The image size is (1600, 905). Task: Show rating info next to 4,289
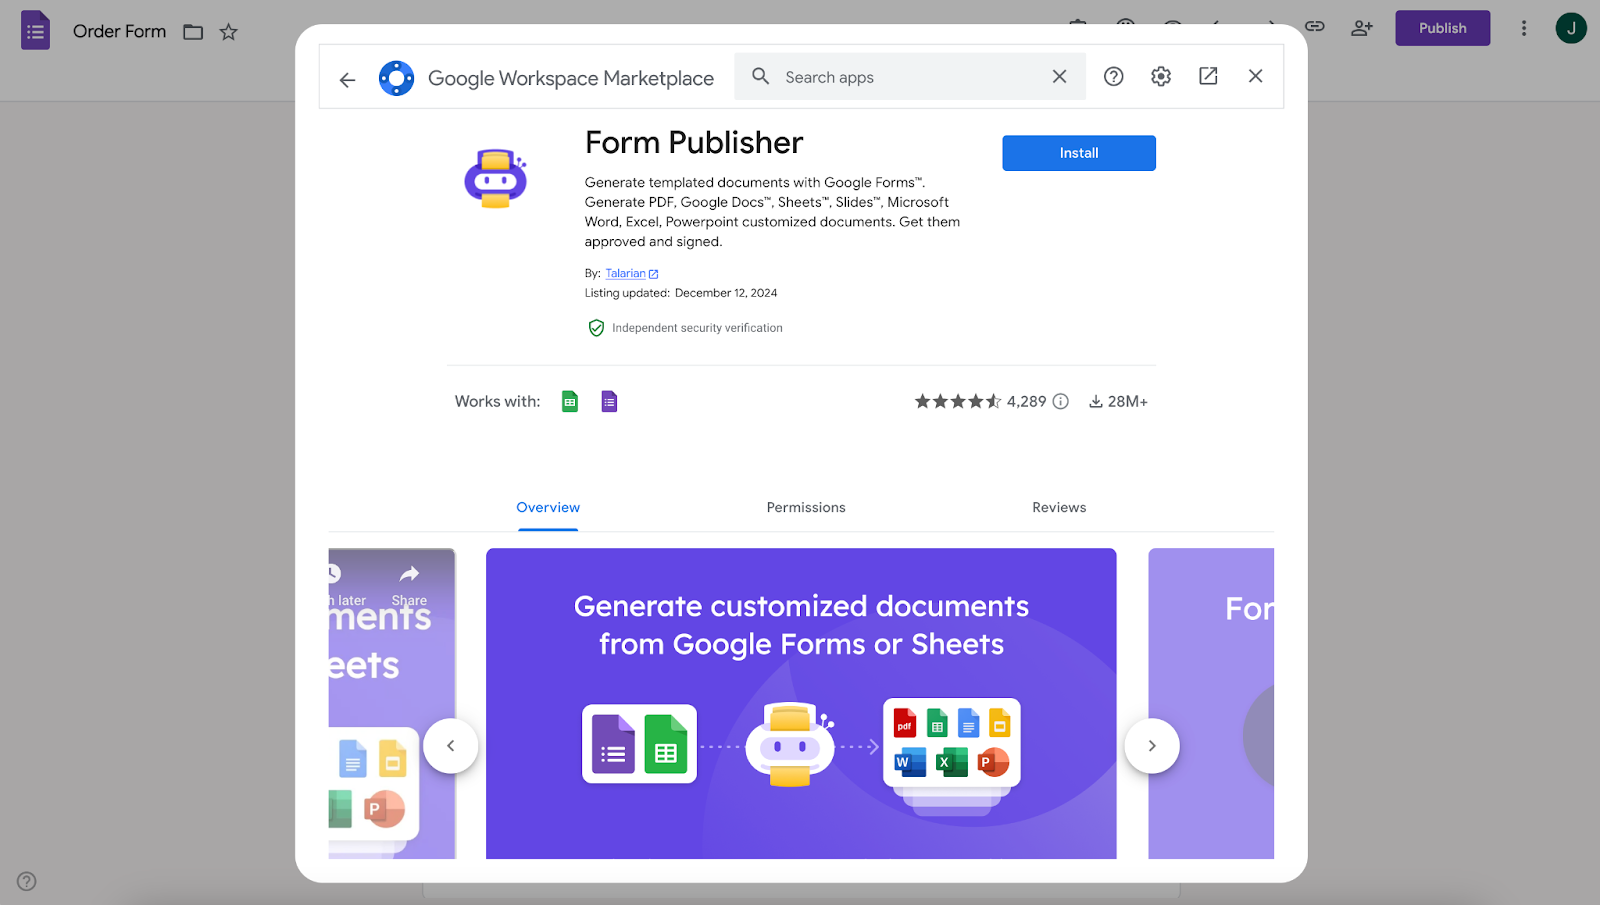click(1061, 401)
